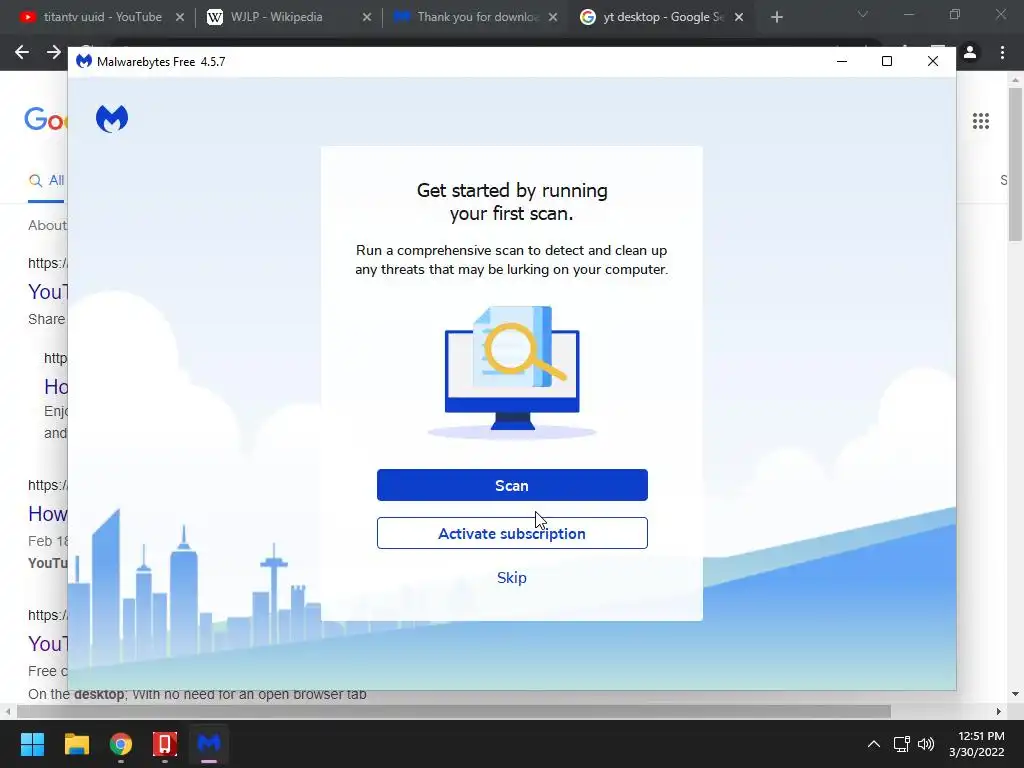
Task: Open the Windows Start menu
Action: click(x=32, y=744)
